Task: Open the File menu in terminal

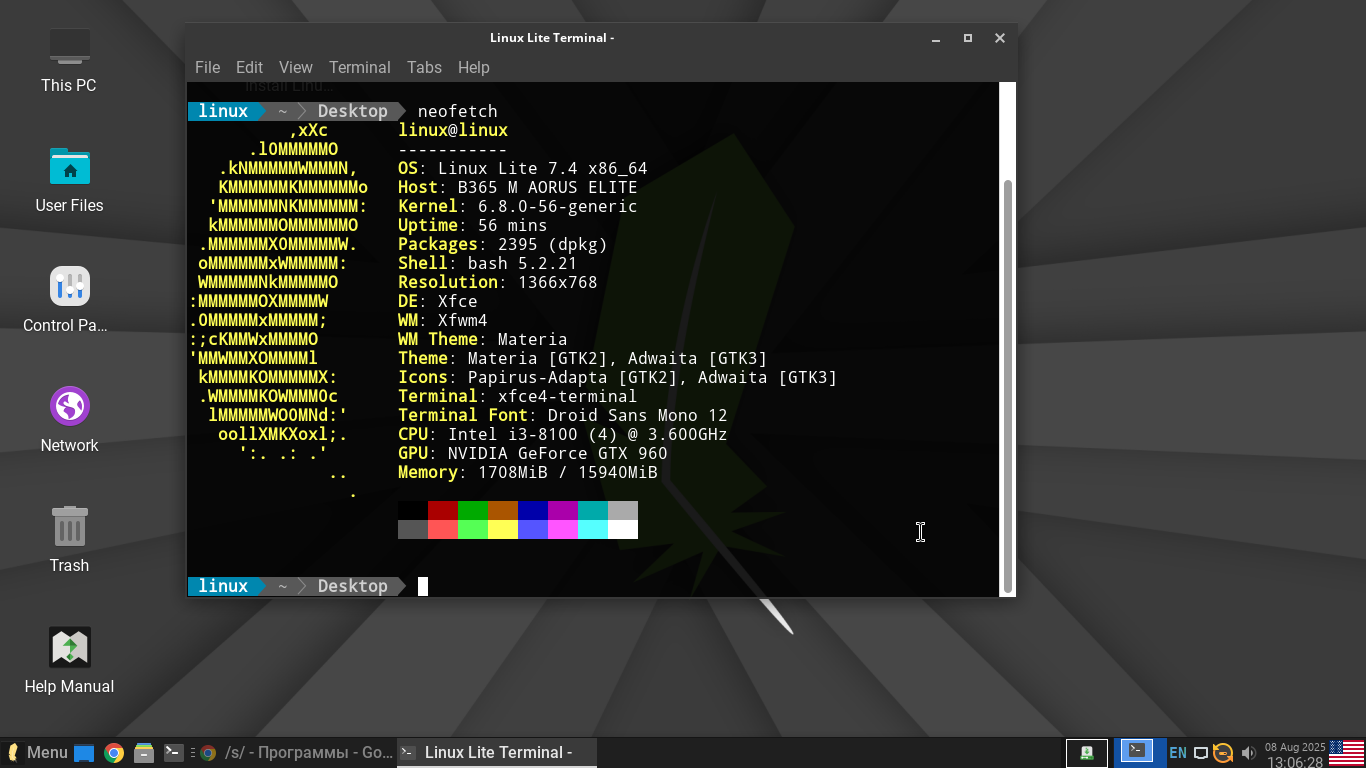Action: pos(208,67)
